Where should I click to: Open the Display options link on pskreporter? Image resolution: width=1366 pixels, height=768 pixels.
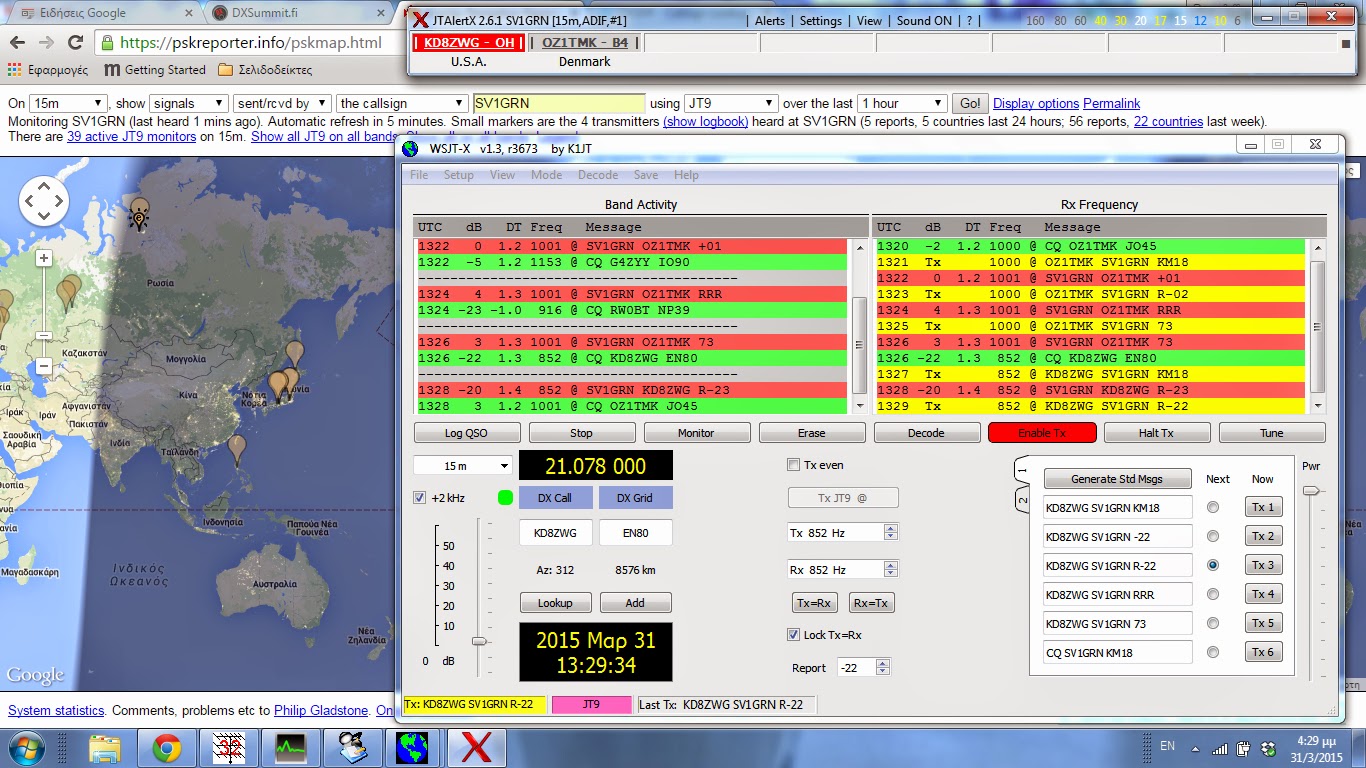(1034, 103)
